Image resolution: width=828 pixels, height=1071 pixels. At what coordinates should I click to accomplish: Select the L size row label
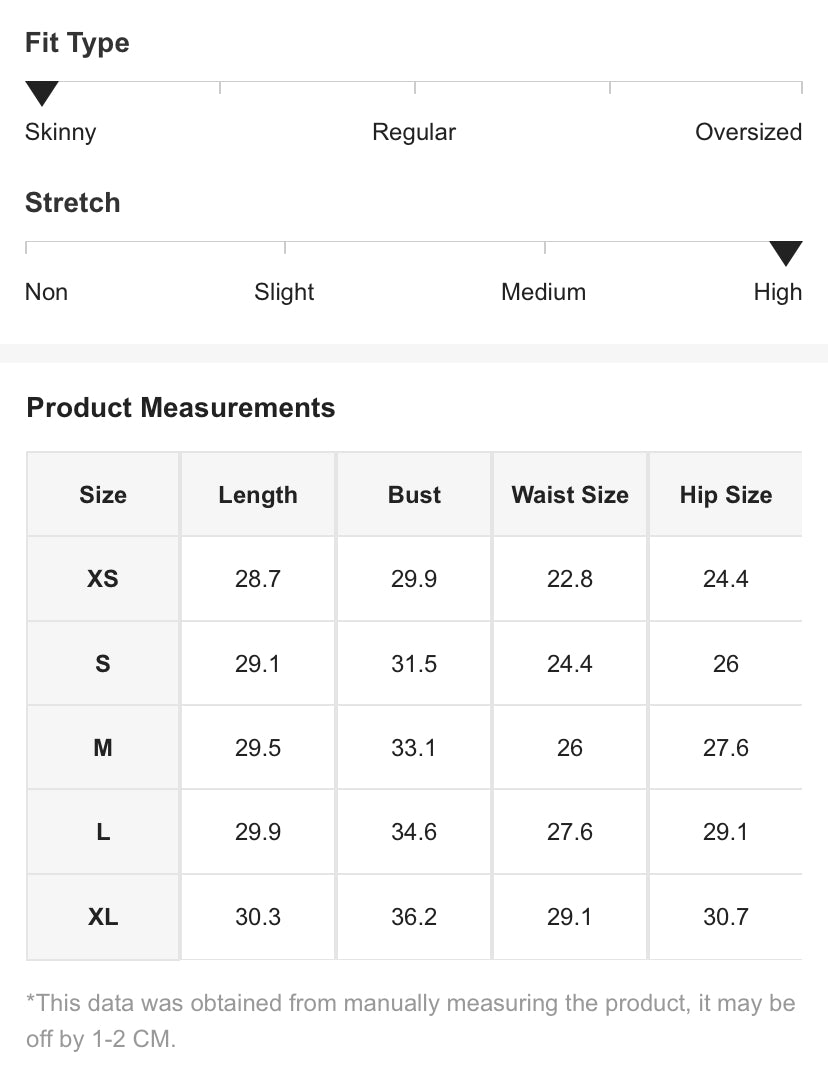pos(103,832)
